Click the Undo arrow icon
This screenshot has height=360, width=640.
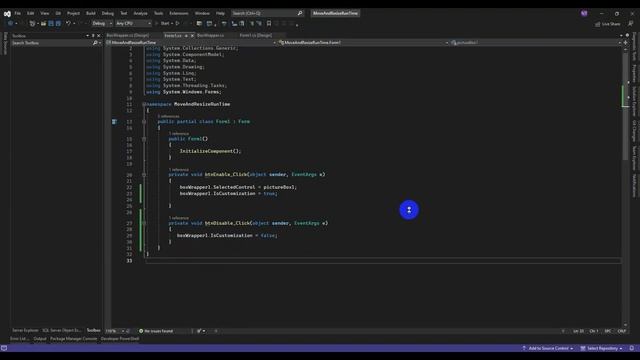pos(68,24)
